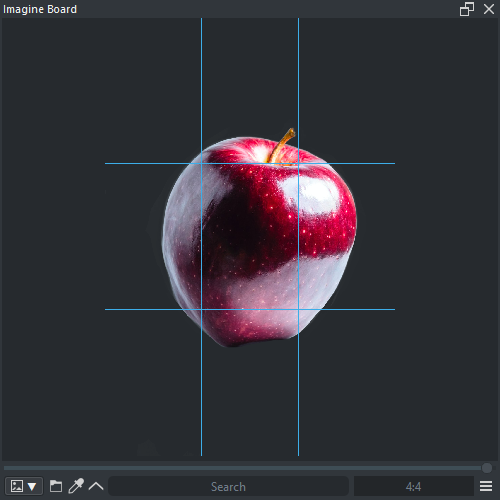500x500 pixels.
Task: Float the Imagine Board panel window
Action: tap(467, 9)
